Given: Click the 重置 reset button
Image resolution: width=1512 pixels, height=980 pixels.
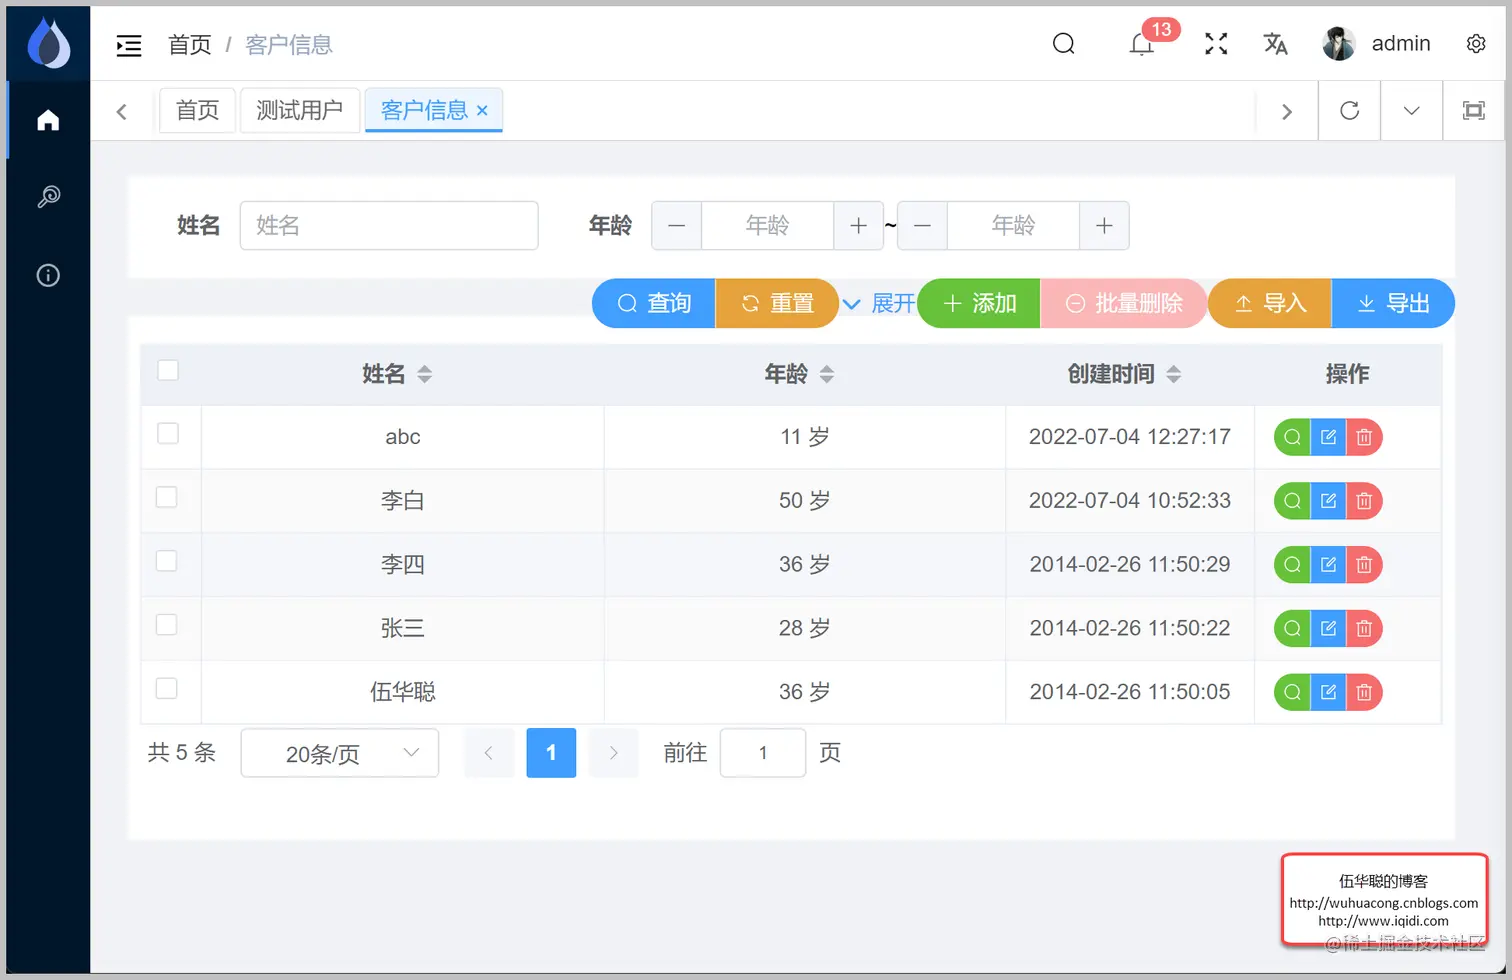Looking at the screenshot, I should coord(777,303).
